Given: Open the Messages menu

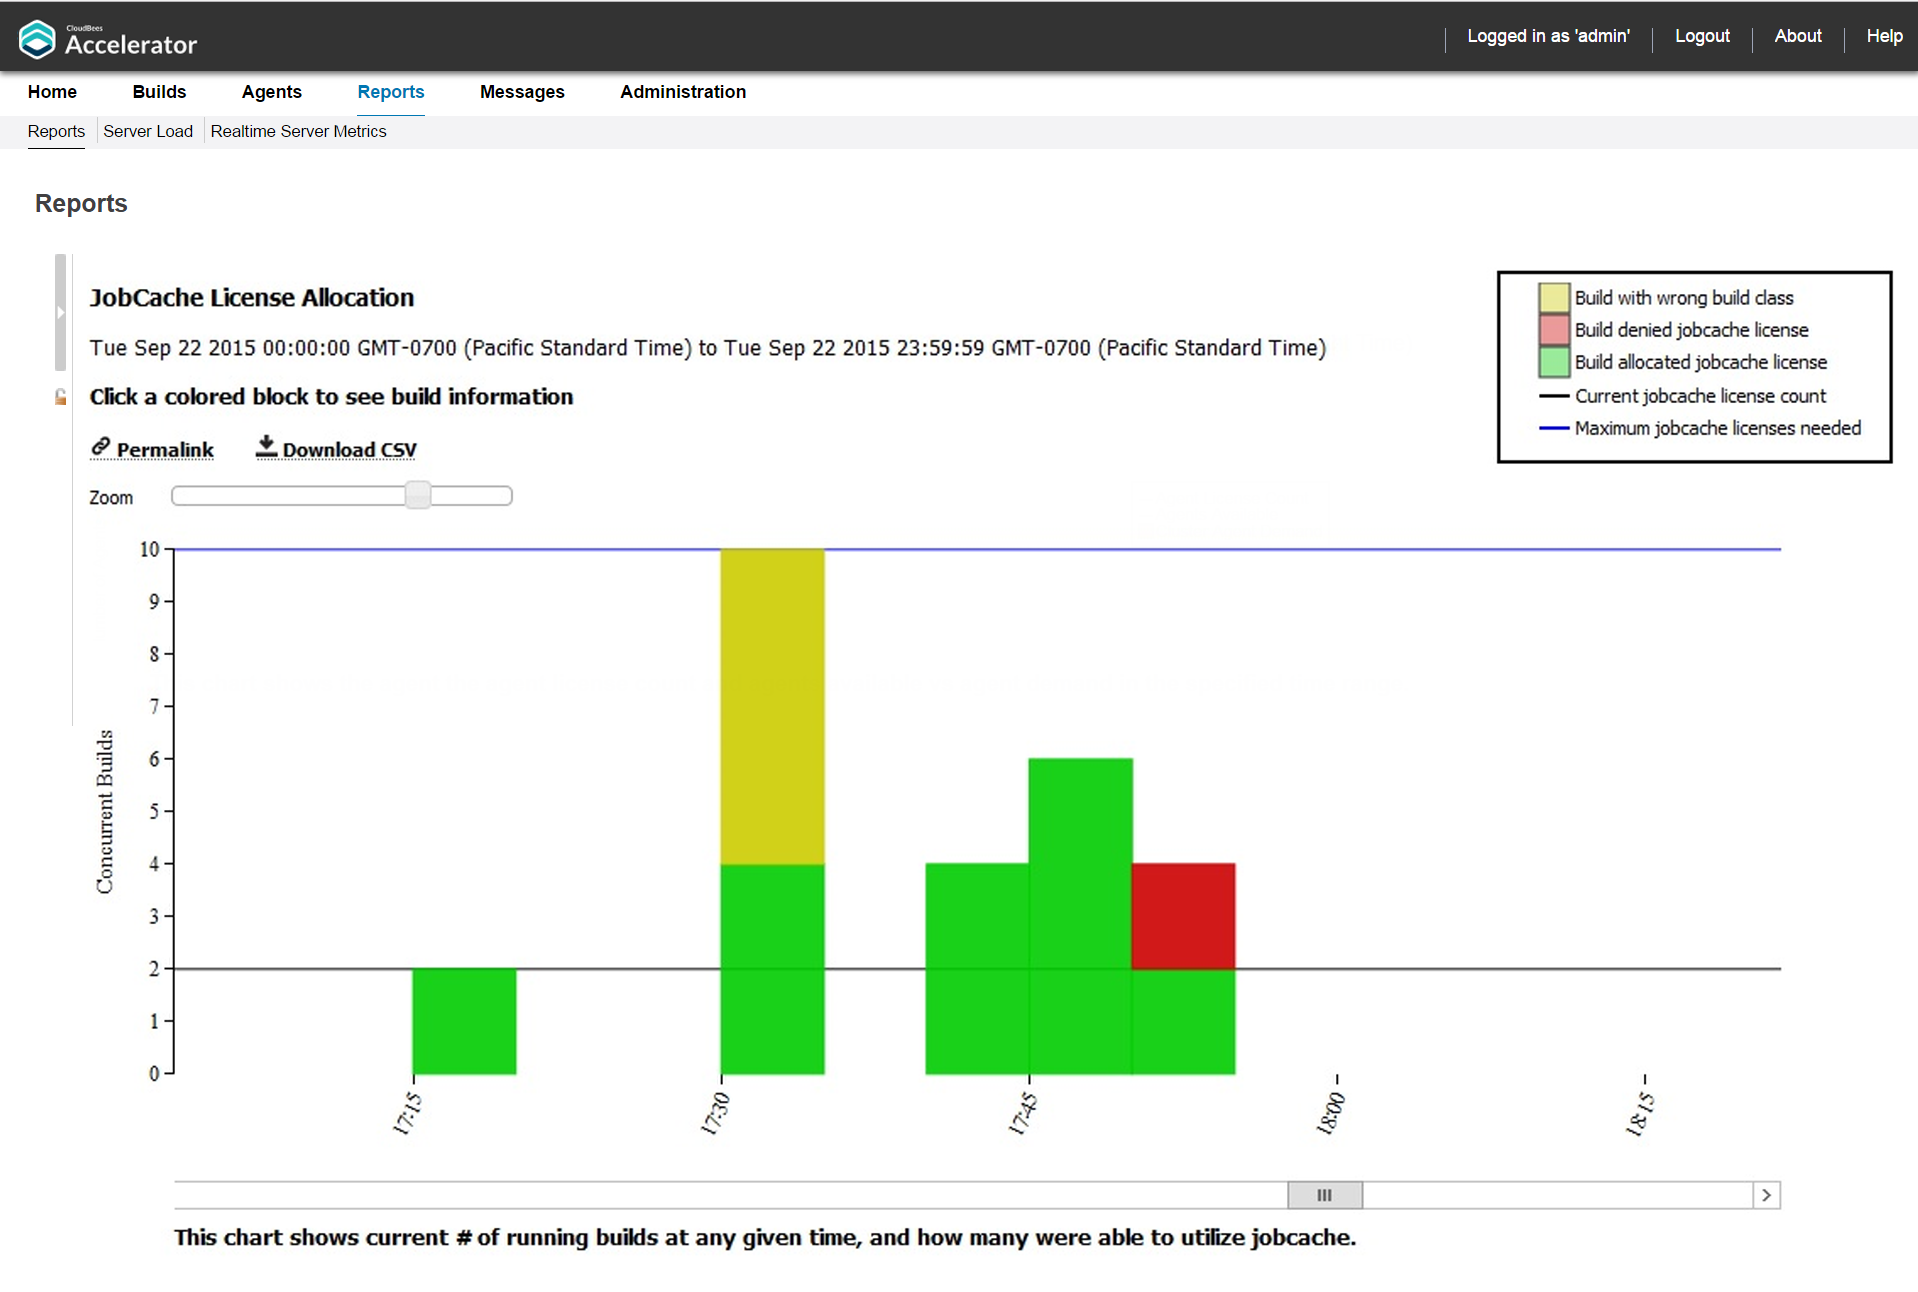Looking at the screenshot, I should (x=522, y=92).
